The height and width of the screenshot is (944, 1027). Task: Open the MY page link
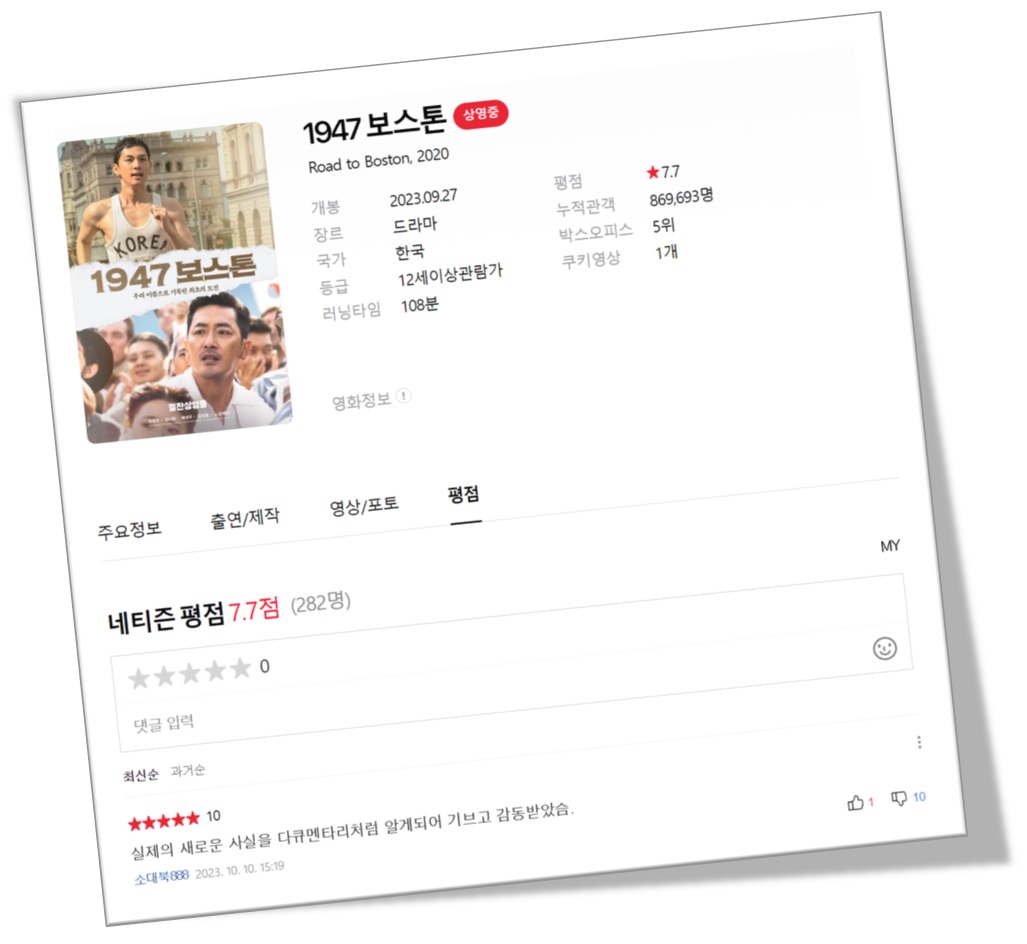coord(891,545)
